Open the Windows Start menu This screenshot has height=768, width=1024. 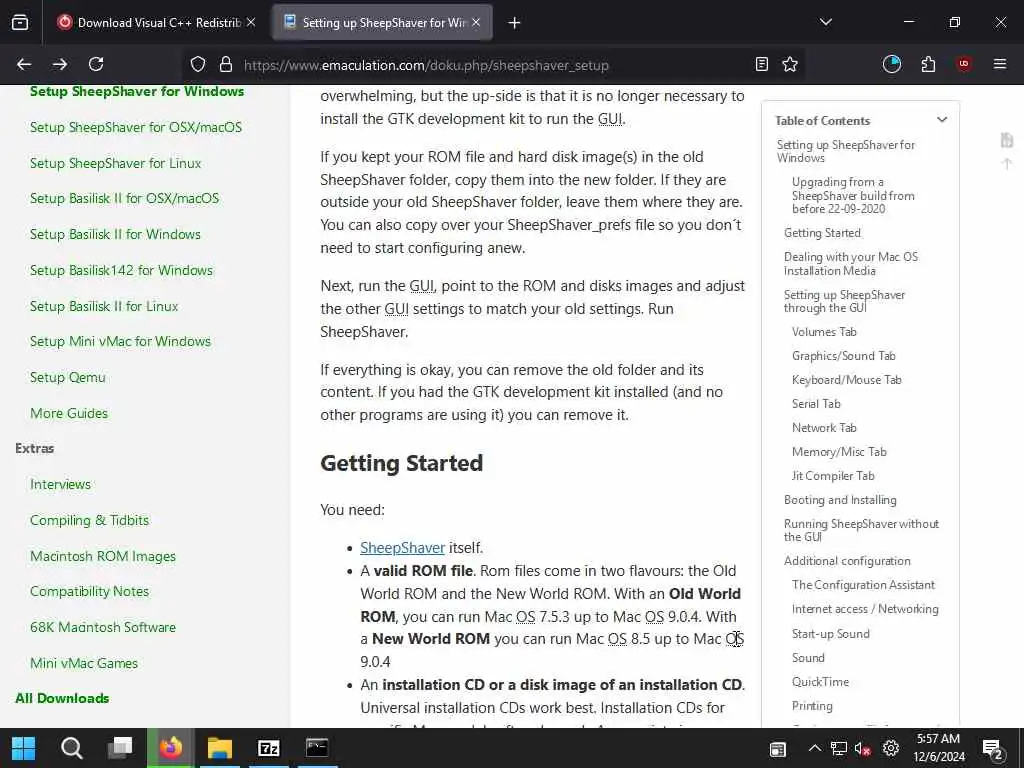click(24, 748)
